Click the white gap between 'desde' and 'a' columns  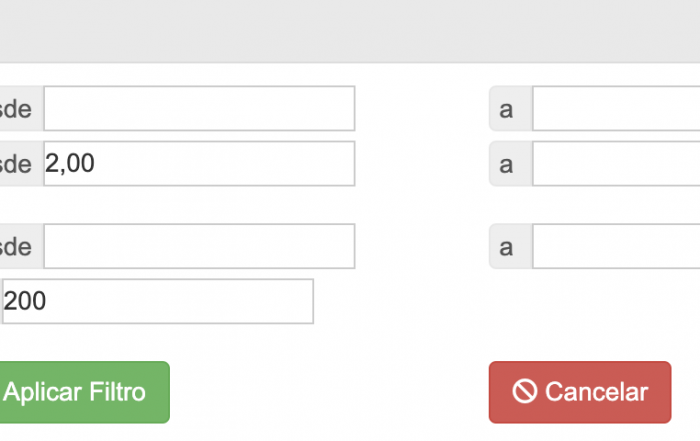[420, 163]
